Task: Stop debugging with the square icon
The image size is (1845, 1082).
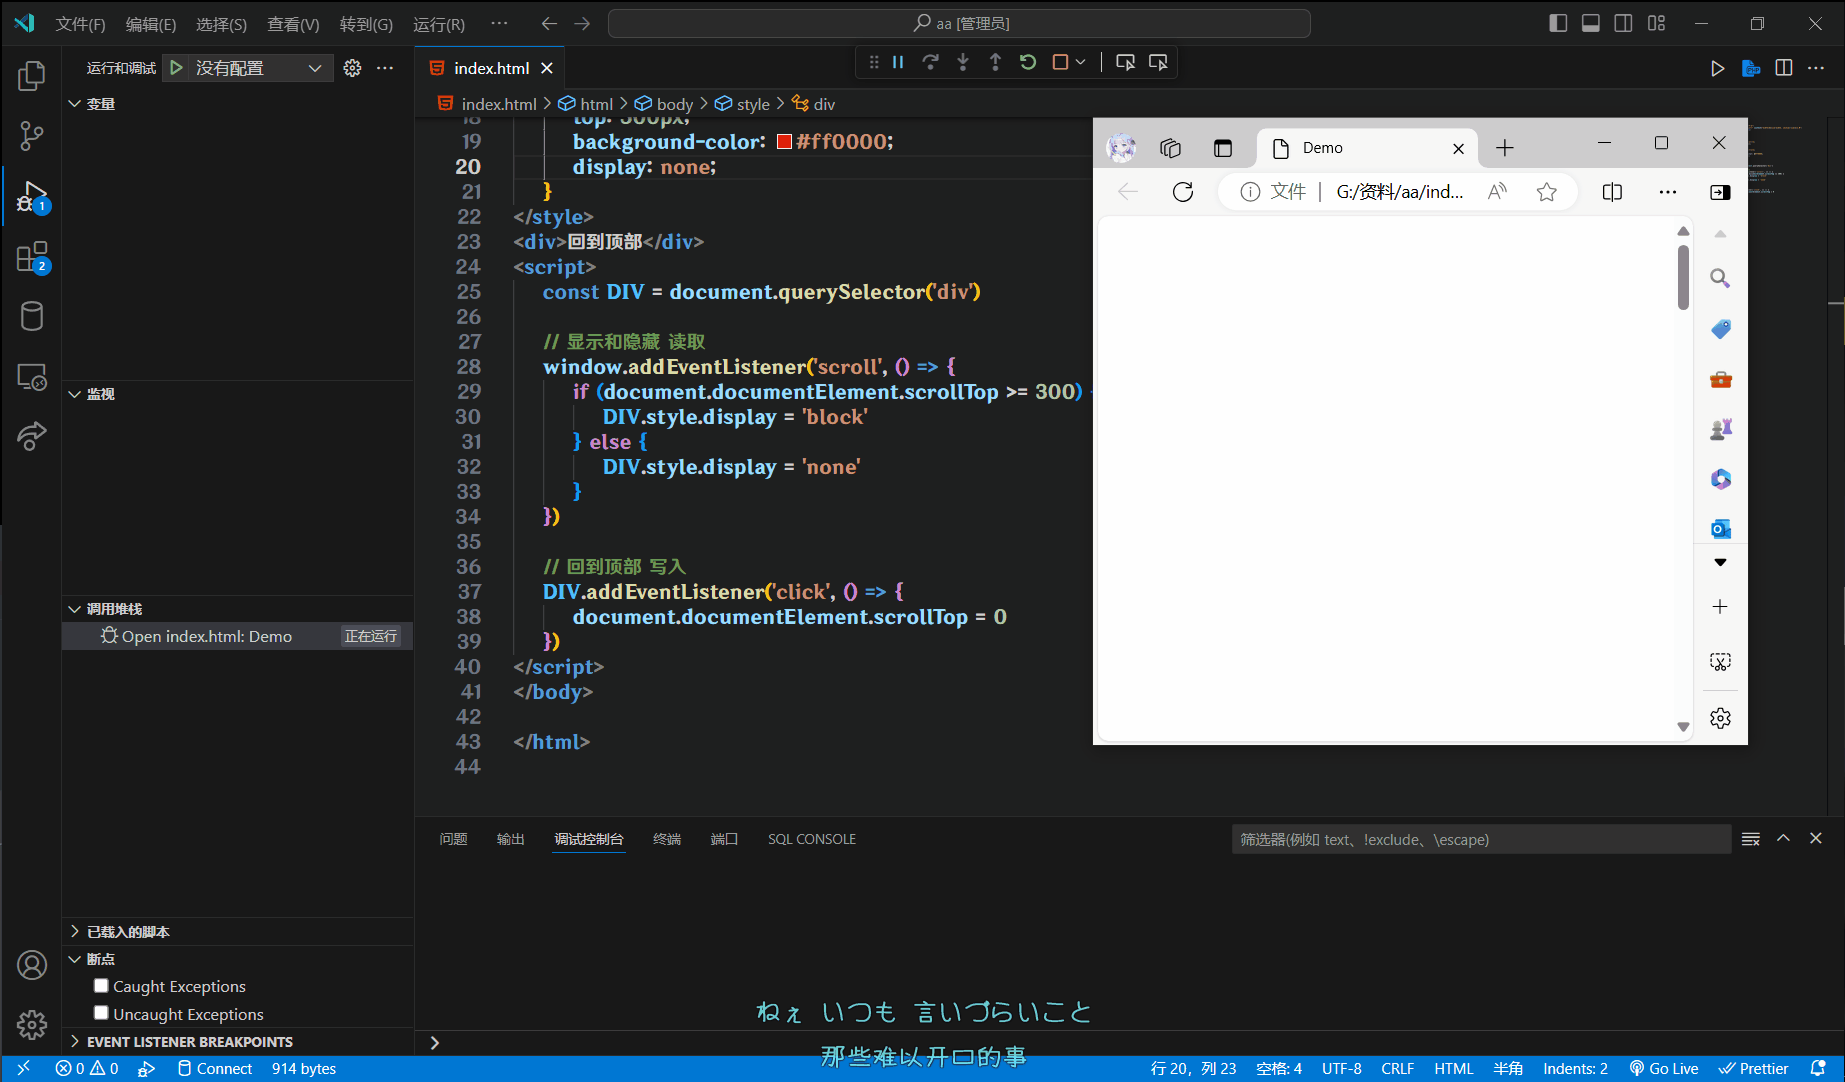Action: (x=1060, y=62)
